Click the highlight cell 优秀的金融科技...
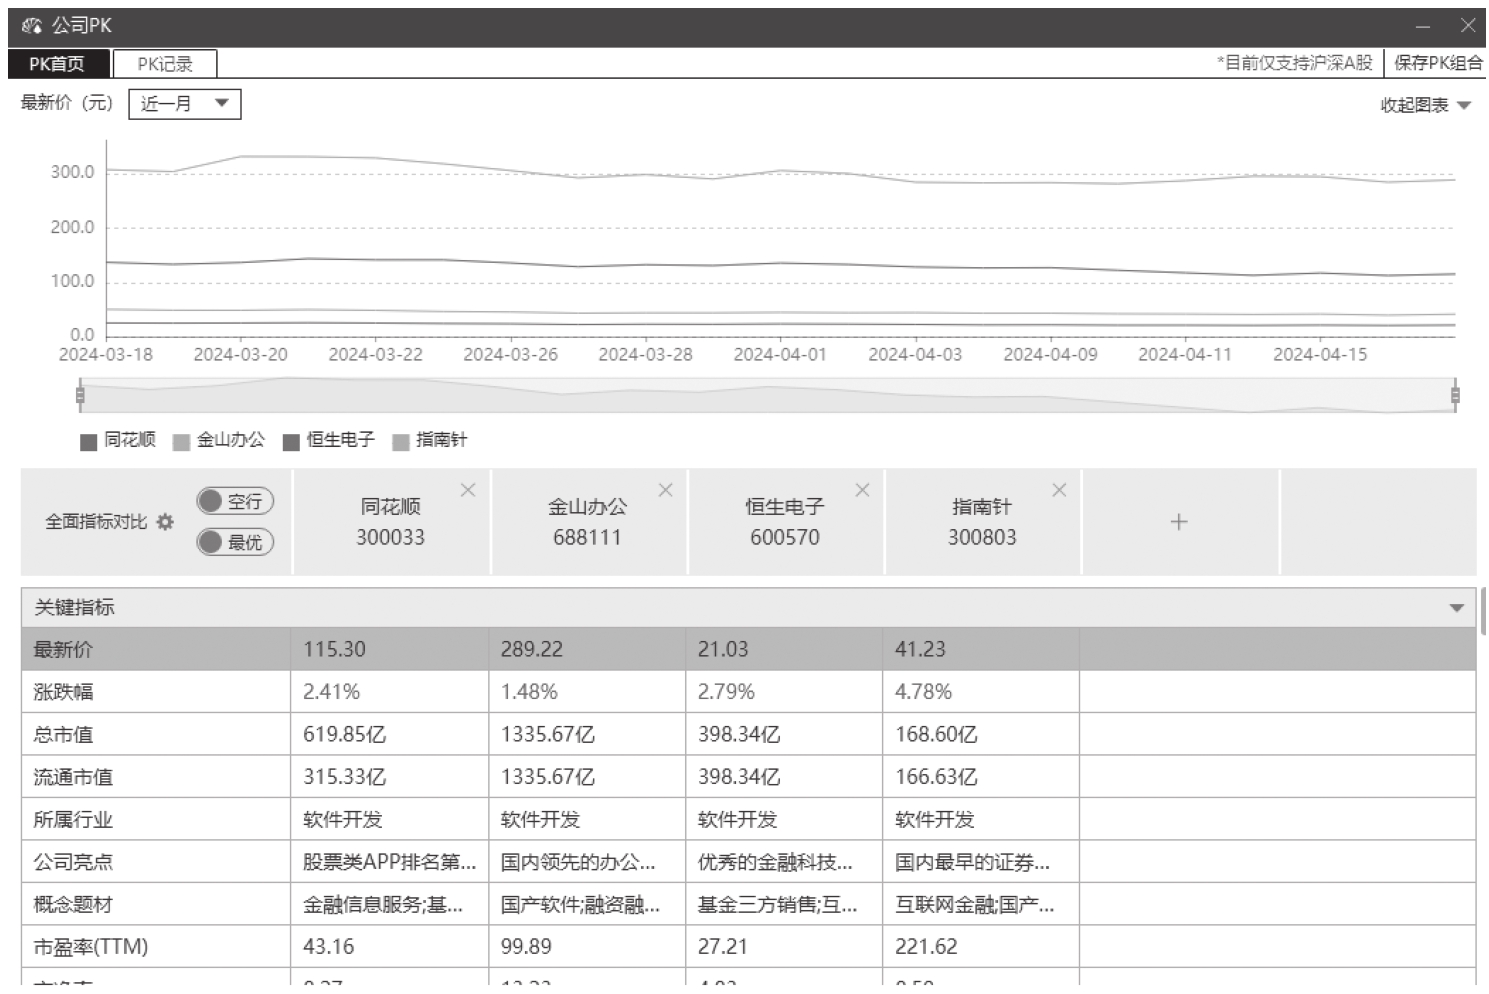 pos(776,862)
